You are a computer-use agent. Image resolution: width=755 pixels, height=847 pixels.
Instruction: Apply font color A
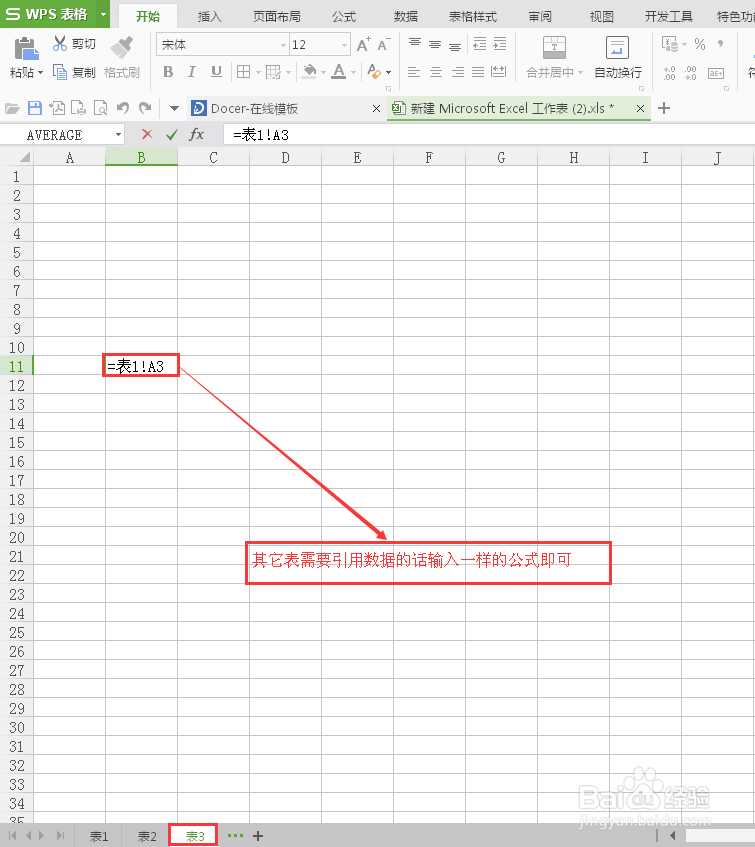click(339, 72)
